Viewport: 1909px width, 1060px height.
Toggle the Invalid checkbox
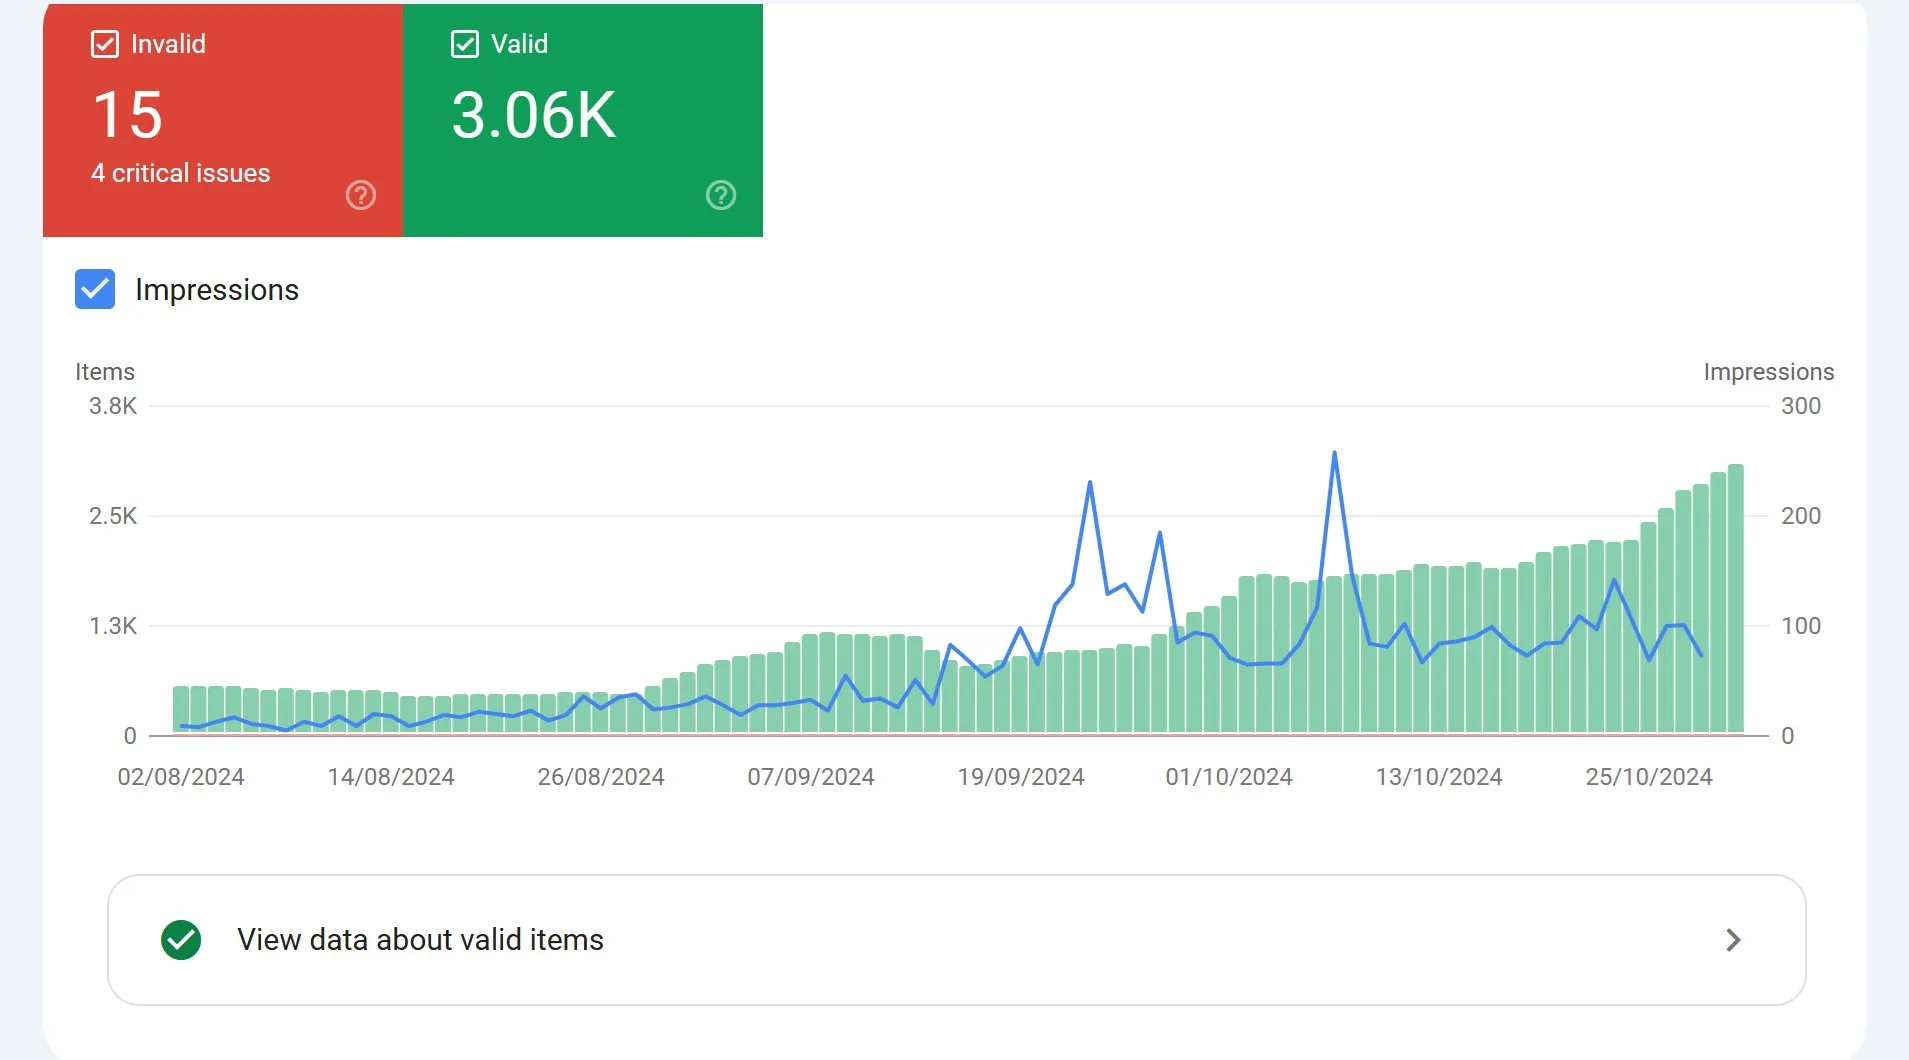(x=105, y=44)
